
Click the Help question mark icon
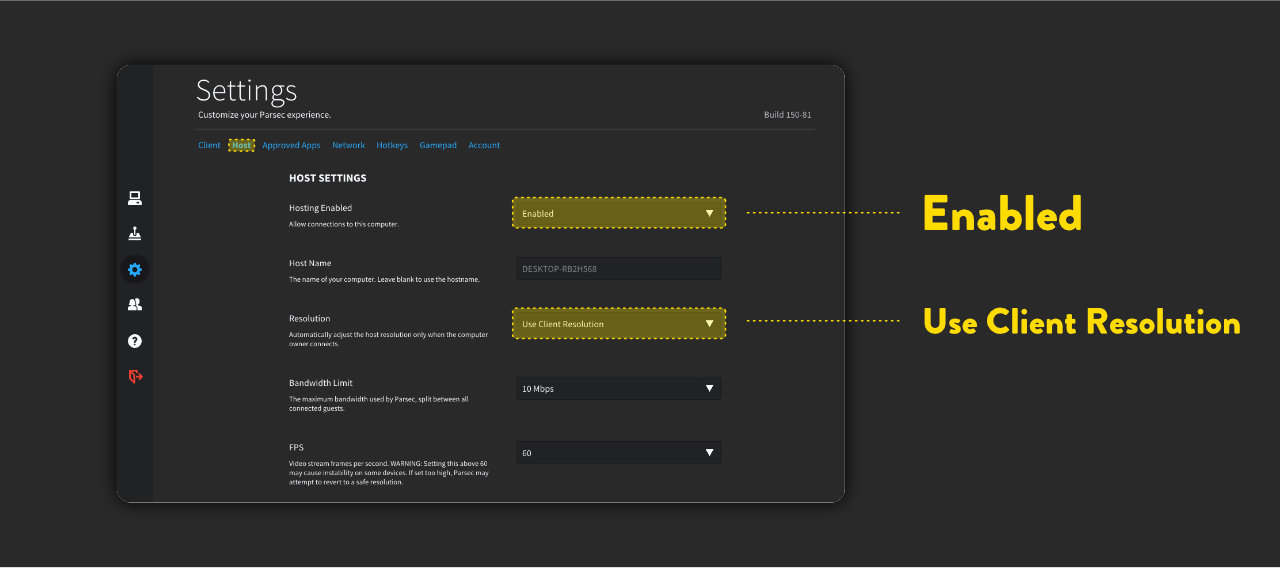coord(135,341)
